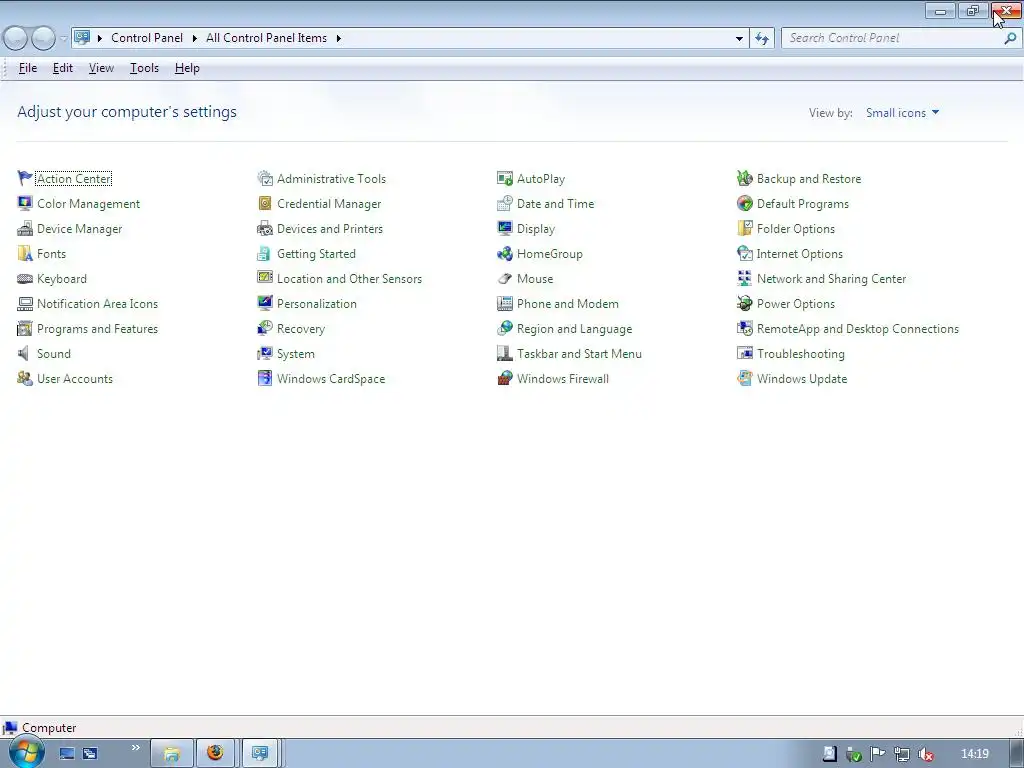Open RemoteApp and Desktop Connections link

[857, 329]
